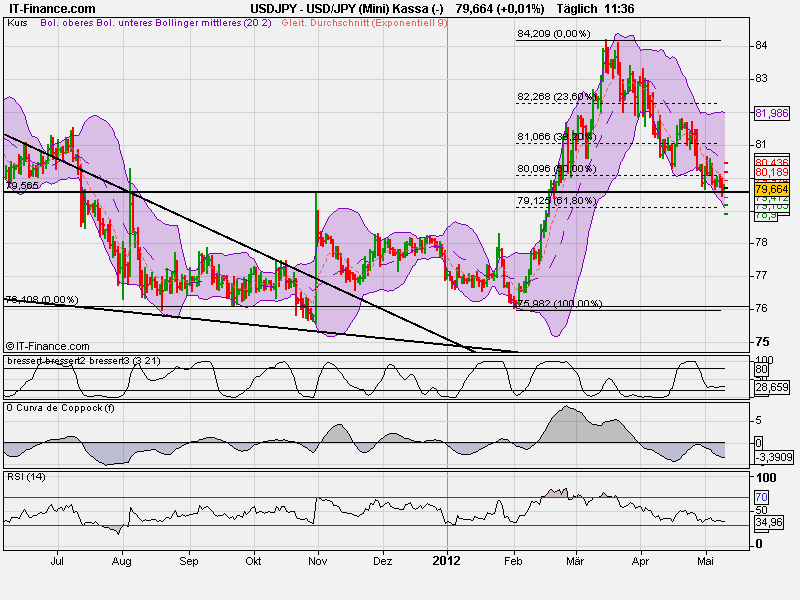
Task: Click the 81 price axis label
Action: (x=761, y=144)
